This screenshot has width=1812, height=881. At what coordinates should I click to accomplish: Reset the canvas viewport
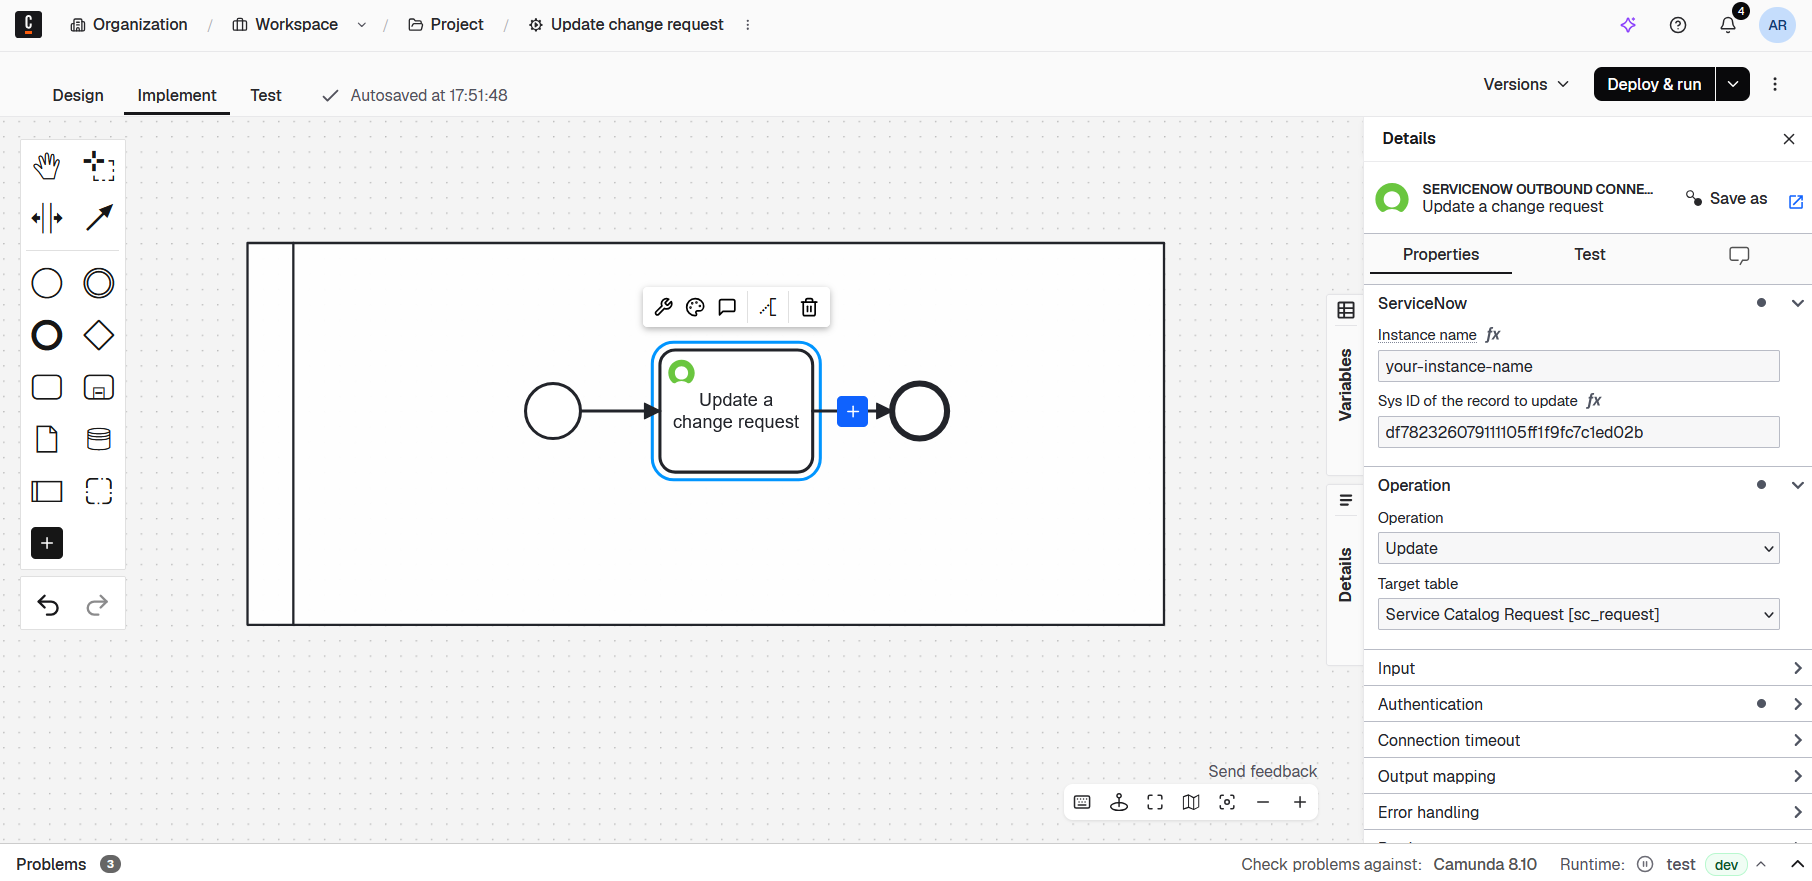1227,802
